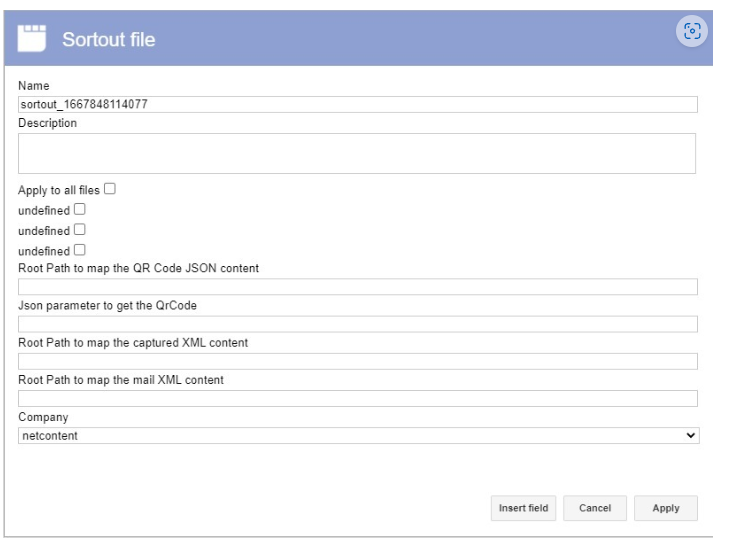The width and height of the screenshot is (729, 543).
Task: Click the Json parameter QrCode input field
Action: (358, 324)
